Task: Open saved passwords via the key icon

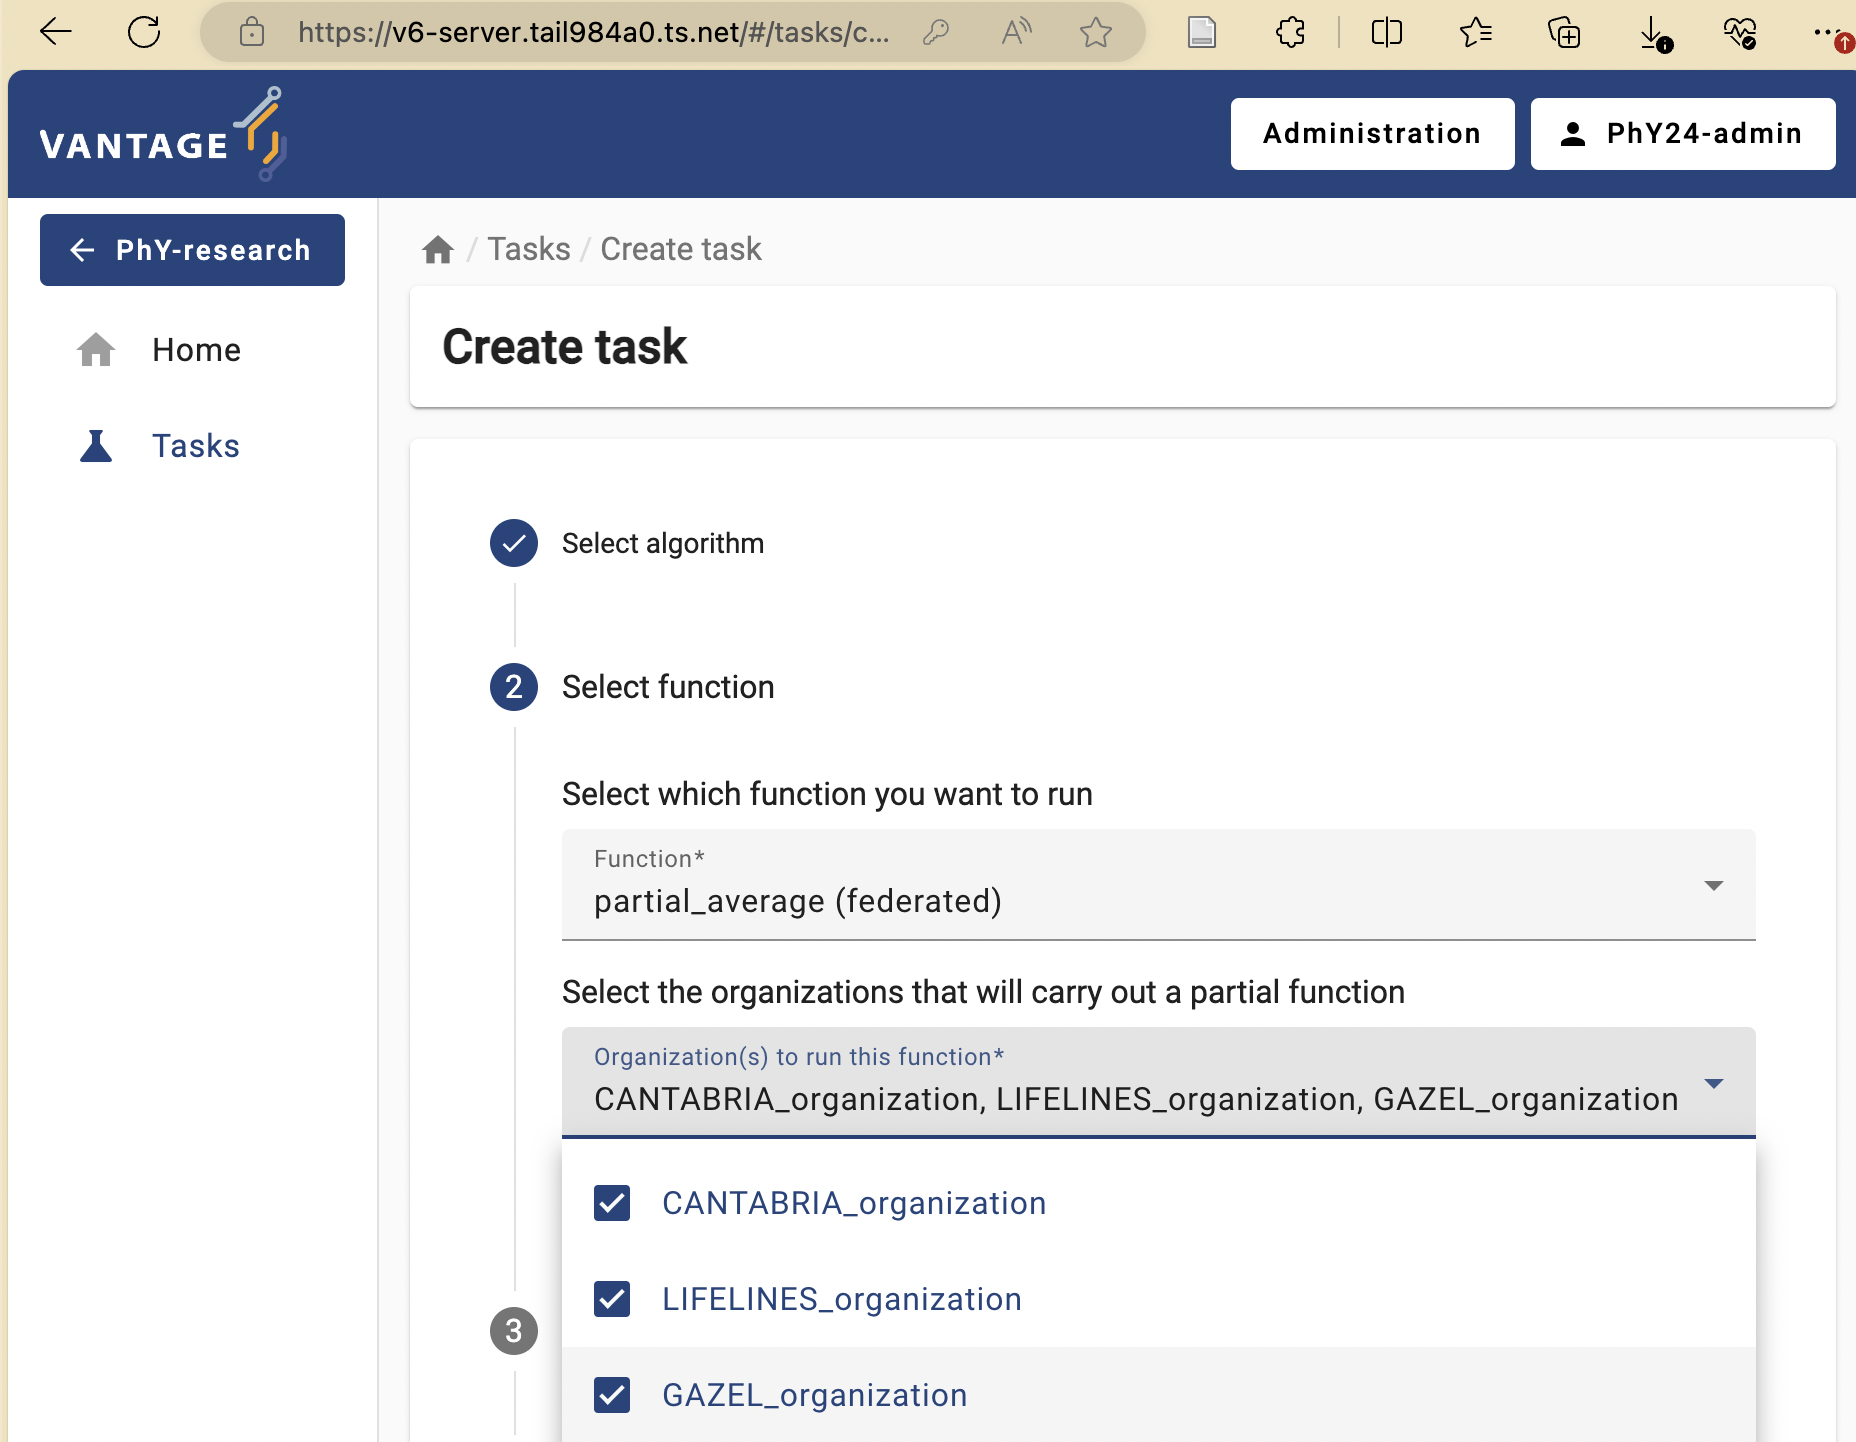Action: [x=935, y=33]
